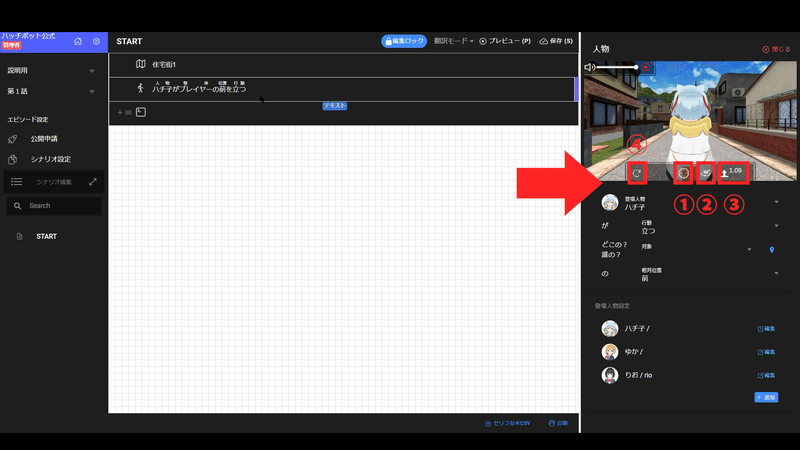
Task: Export via セリフ台本CSV link
Action: click(508, 423)
